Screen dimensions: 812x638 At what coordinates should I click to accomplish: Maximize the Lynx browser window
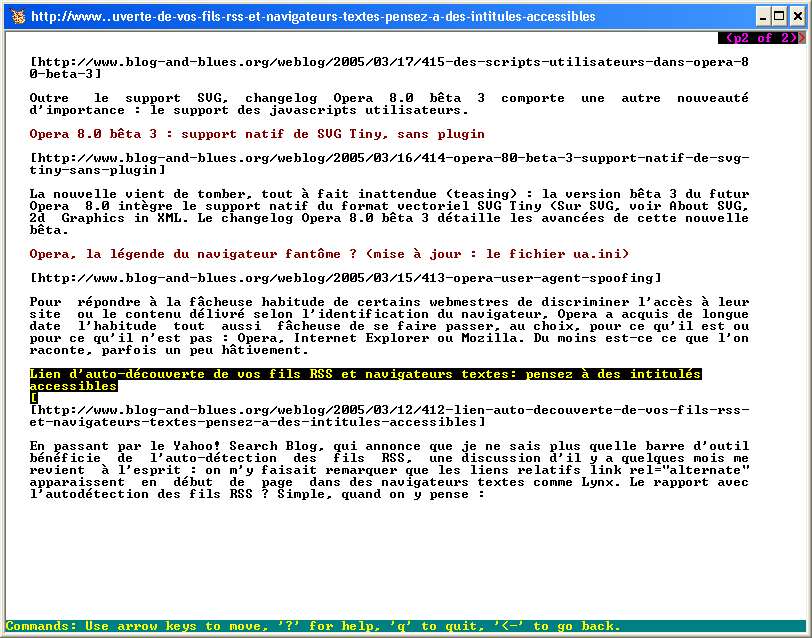[779, 17]
